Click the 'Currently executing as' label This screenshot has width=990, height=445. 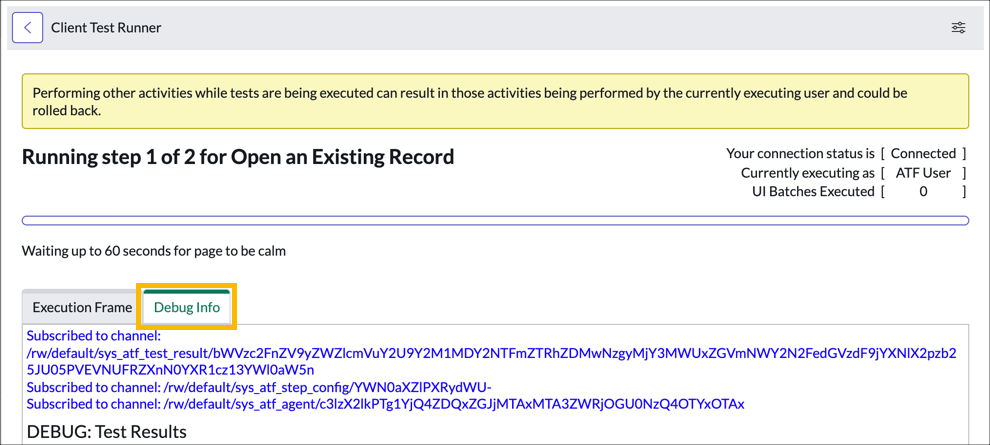tap(807, 173)
